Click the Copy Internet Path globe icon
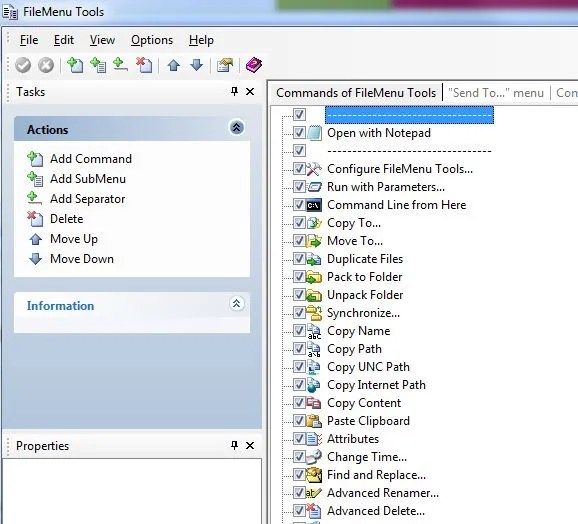578x524 pixels. coord(314,385)
